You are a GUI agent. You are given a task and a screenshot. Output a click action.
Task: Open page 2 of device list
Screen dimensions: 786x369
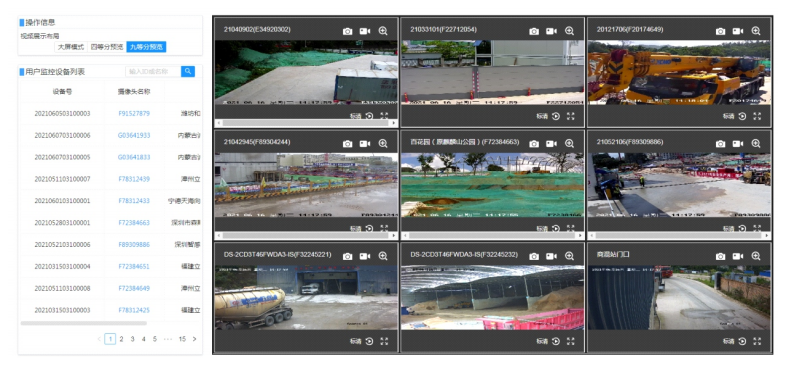[121, 339]
